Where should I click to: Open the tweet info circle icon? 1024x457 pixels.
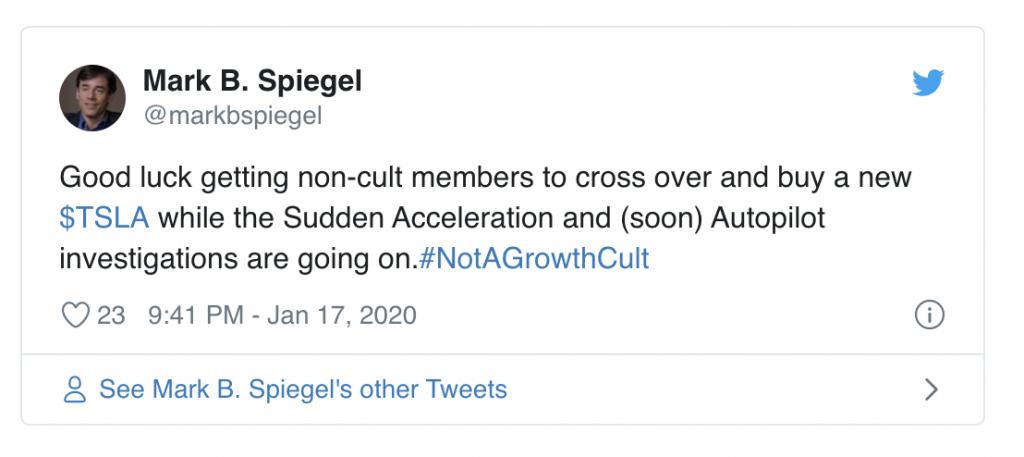[930, 316]
